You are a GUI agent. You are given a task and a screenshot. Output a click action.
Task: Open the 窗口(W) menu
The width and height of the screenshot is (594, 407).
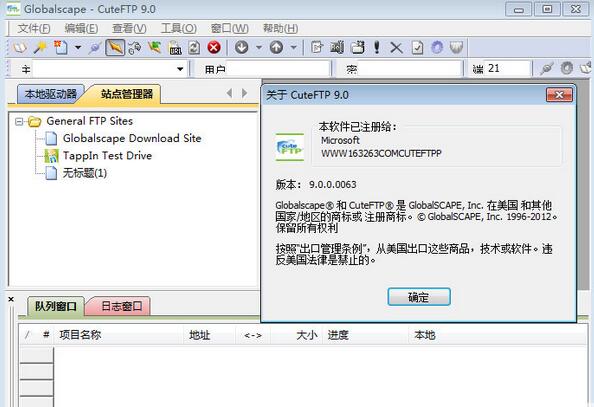(x=230, y=28)
